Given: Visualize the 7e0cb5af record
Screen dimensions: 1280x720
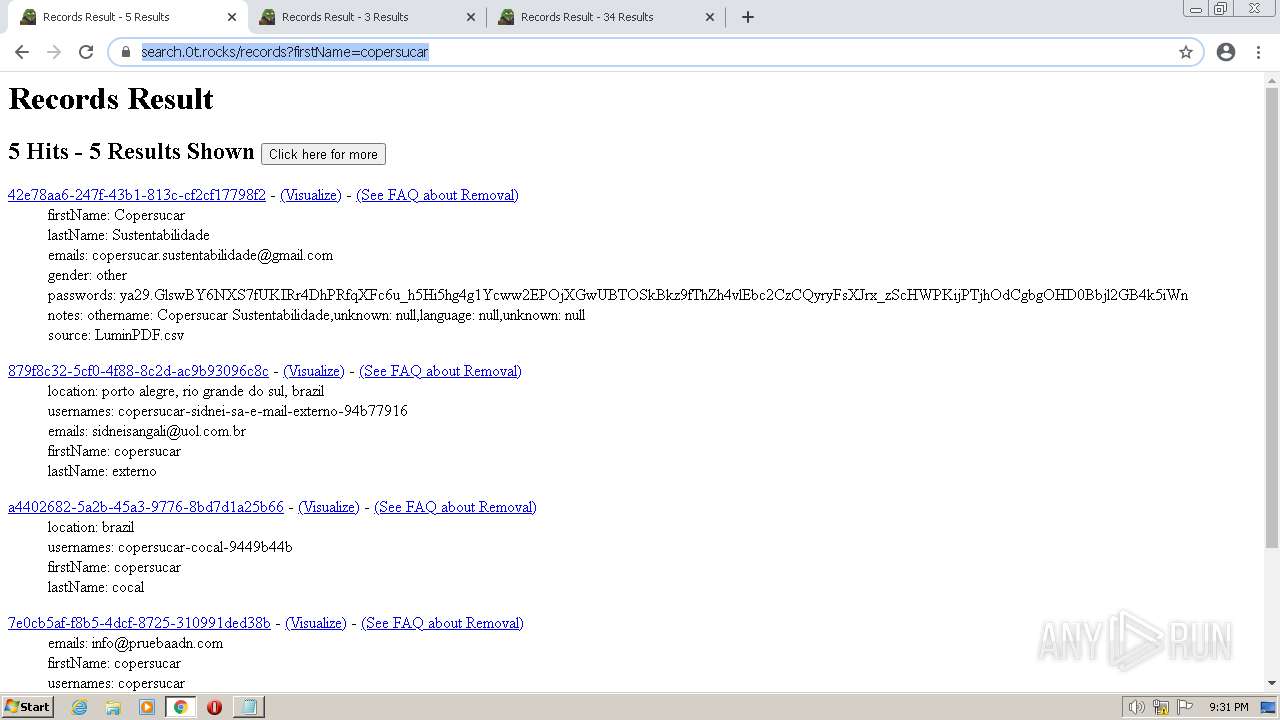Looking at the screenshot, I should point(316,623).
